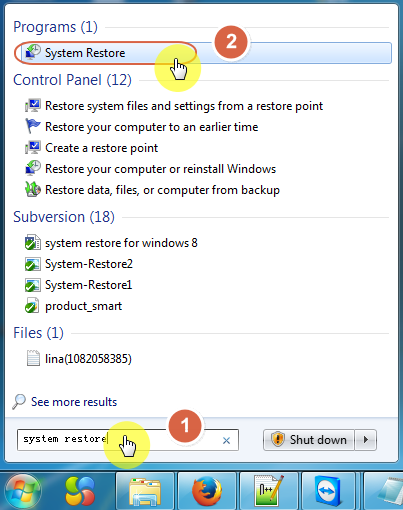Open Windows Explorer folder taskbar icon

tap(145, 491)
